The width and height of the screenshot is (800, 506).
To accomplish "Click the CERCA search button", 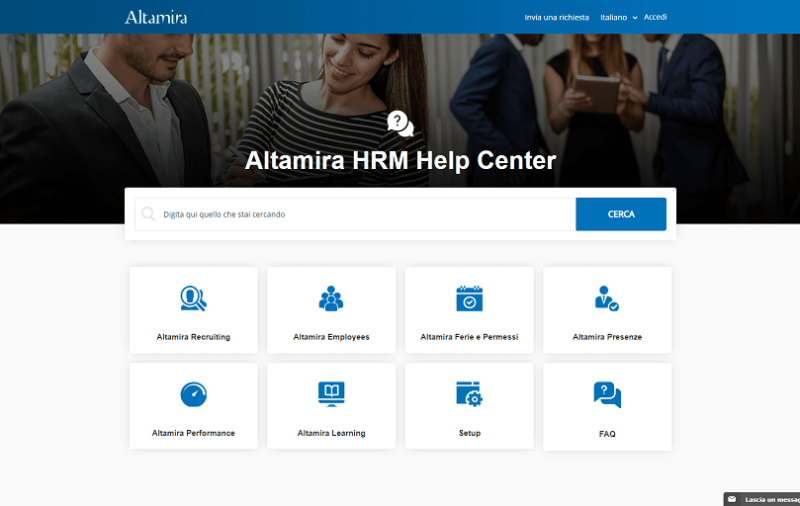I will [x=621, y=214].
